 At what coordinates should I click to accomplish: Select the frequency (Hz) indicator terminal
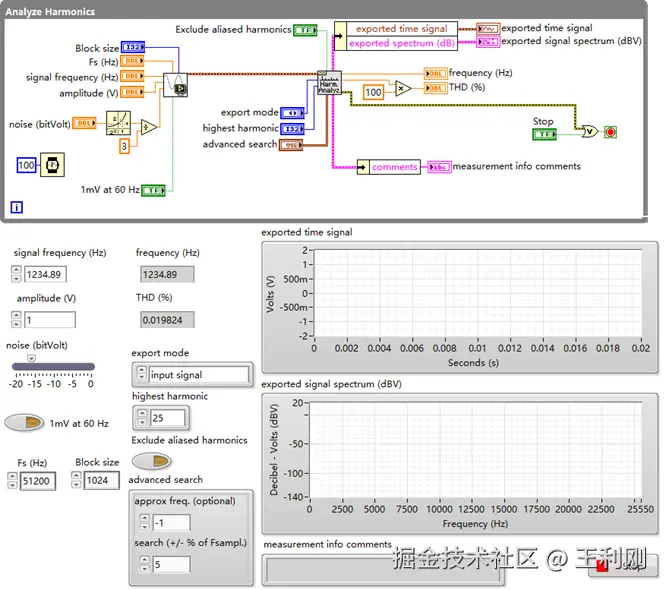tap(435, 73)
